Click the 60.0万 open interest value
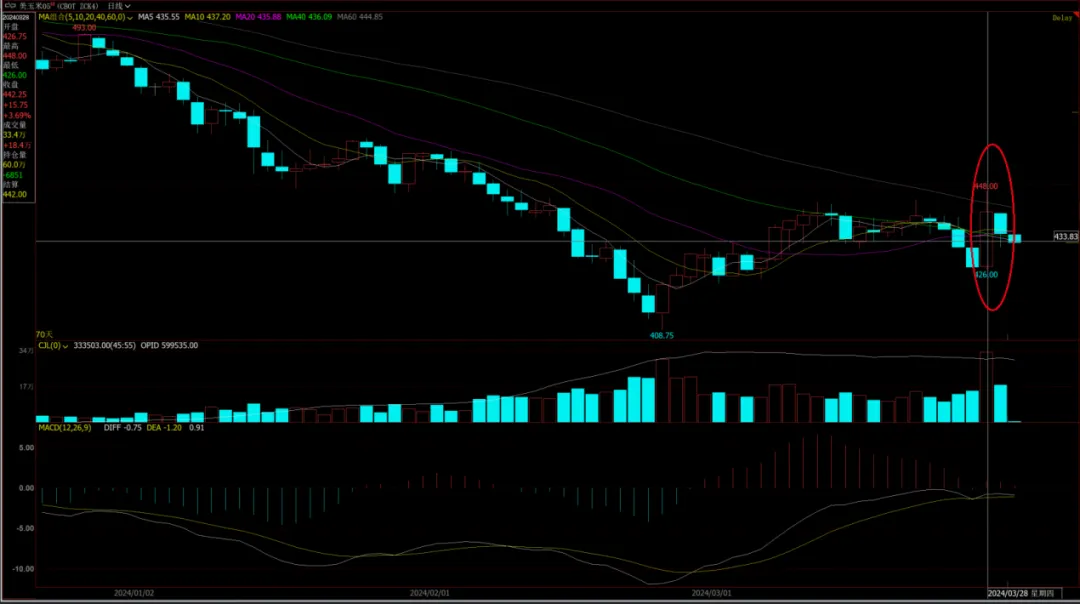Image resolution: width=1080 pixels, height=604 pixels. [x=14, y=165]
